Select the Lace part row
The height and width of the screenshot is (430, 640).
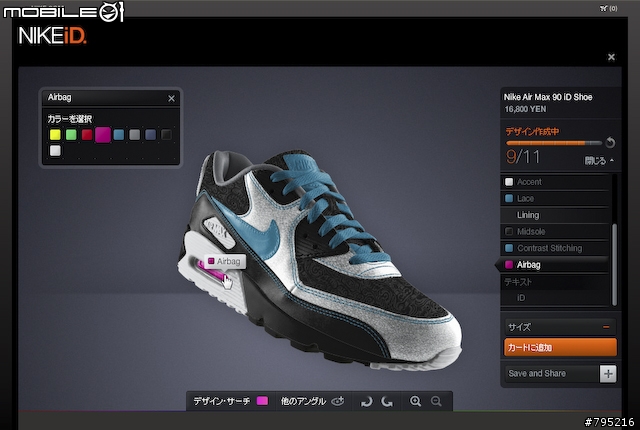point(555,199)
